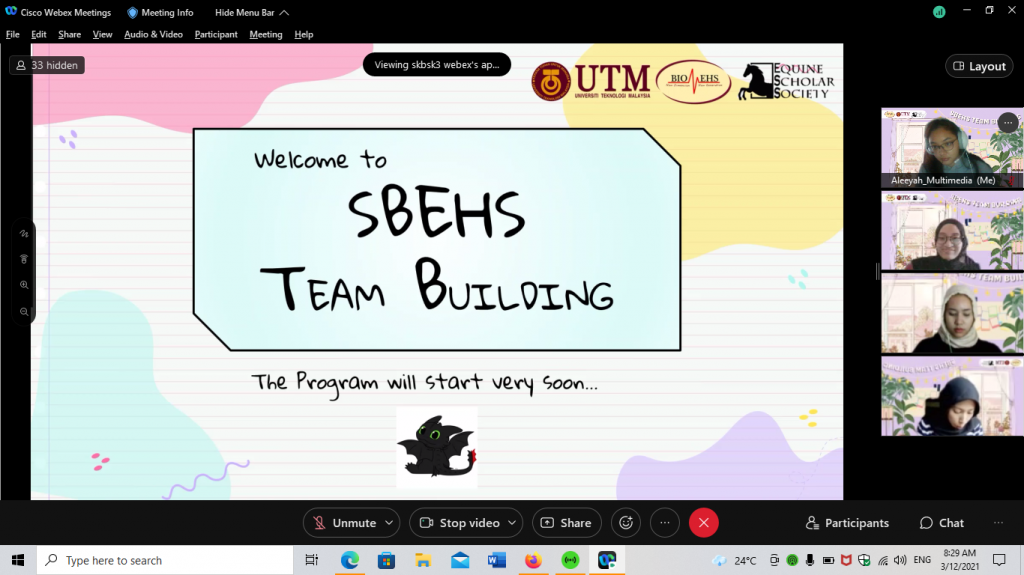The image size is (1024, 575).
Task: Unmute the microphone
Action: click(343, 522)
